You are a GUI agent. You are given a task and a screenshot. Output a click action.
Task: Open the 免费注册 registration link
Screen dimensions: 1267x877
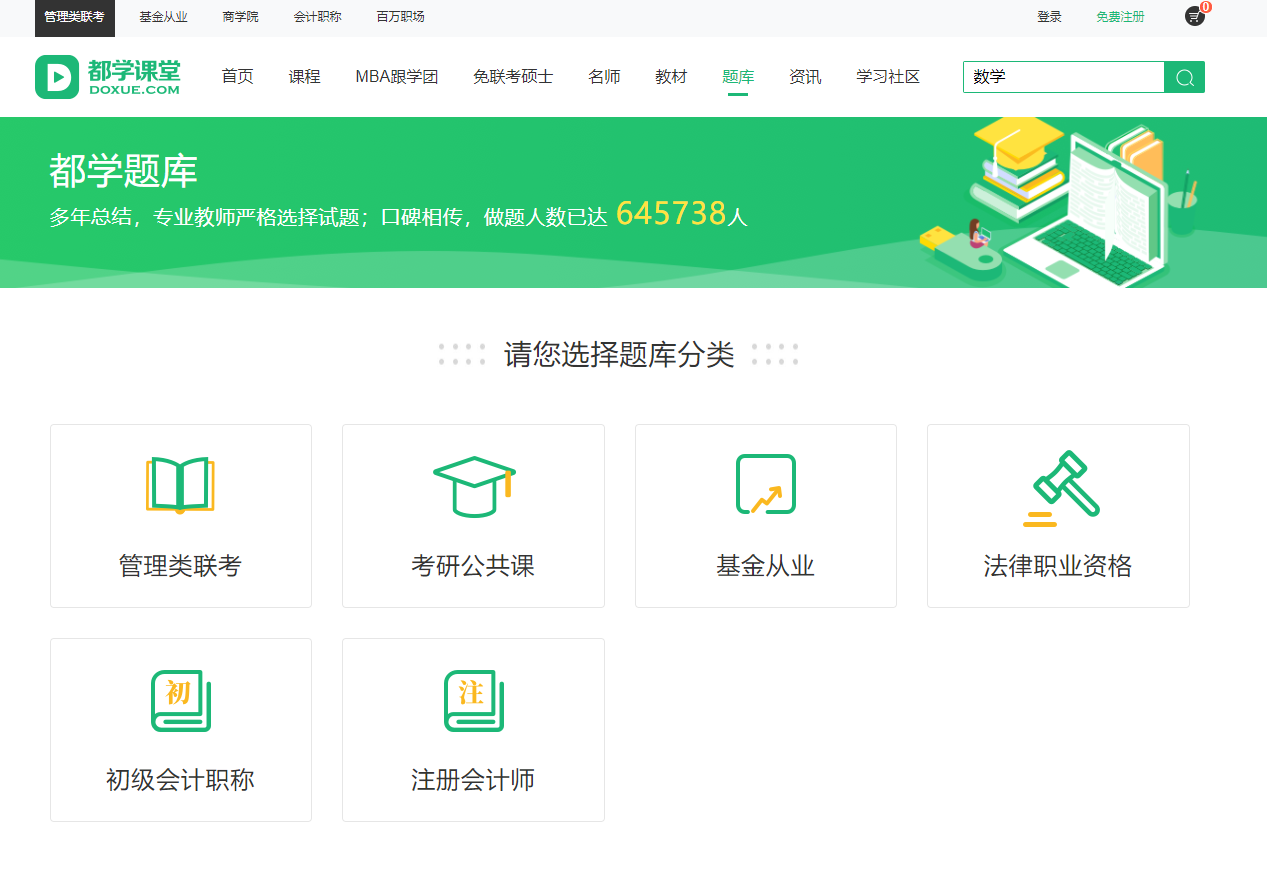[x=1119, y=17]
